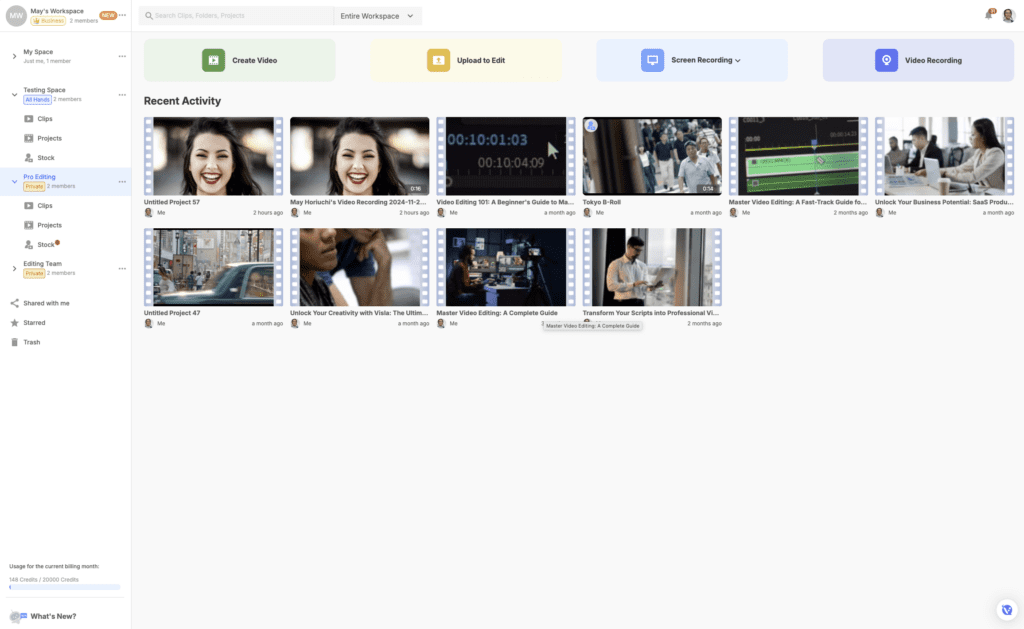The height and width of the screenshot is (629, 1024).
Task: Collapse the Testing Space chevron
Action: pyautogui.click(x=14, y=95)
